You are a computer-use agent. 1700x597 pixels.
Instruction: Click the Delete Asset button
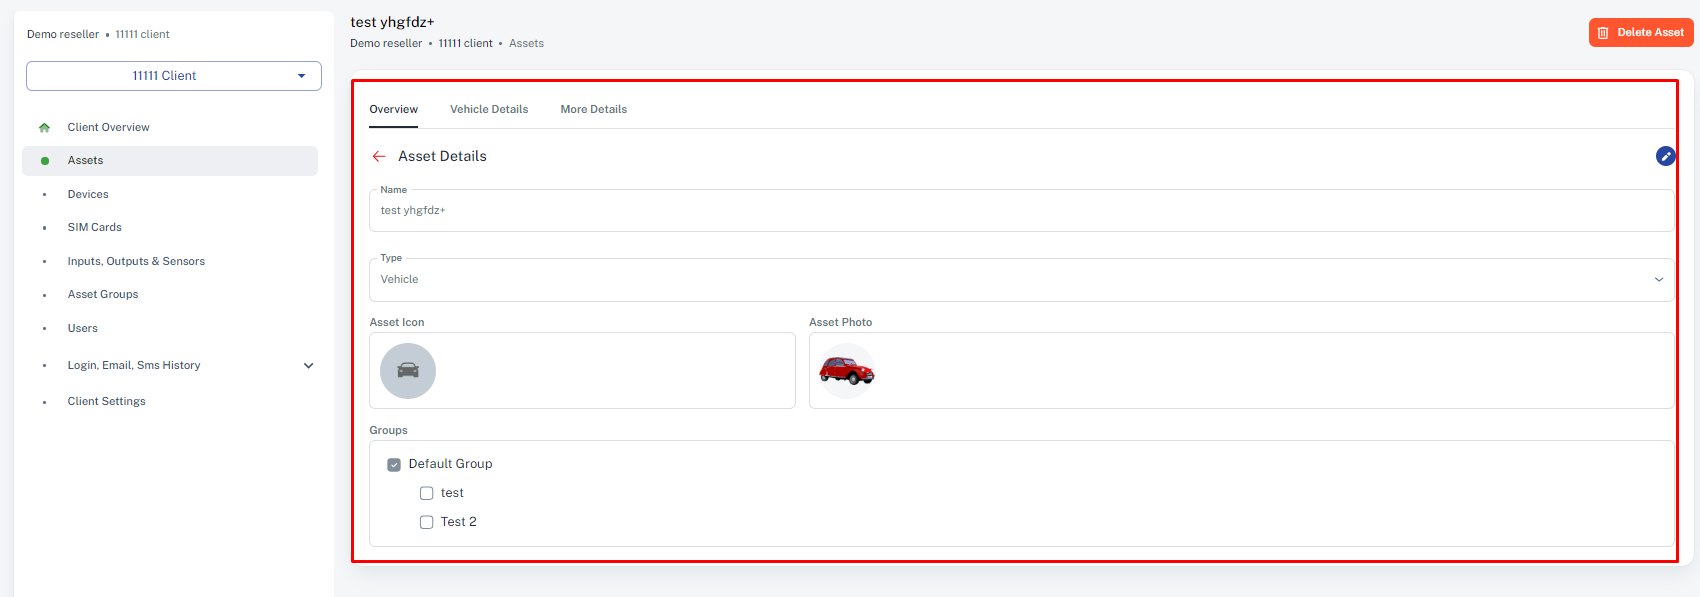[x=1641, y=33]
